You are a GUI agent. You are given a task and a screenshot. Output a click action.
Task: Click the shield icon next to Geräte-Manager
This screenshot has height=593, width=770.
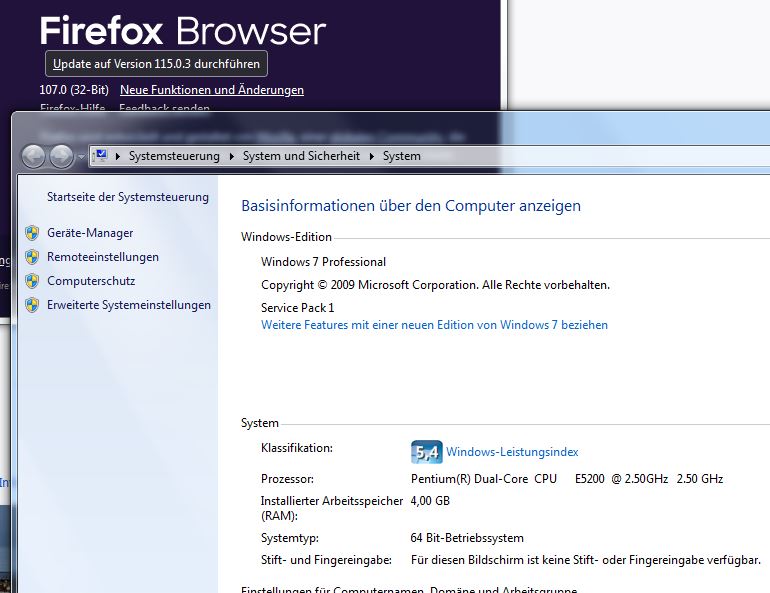click(32, 233)
